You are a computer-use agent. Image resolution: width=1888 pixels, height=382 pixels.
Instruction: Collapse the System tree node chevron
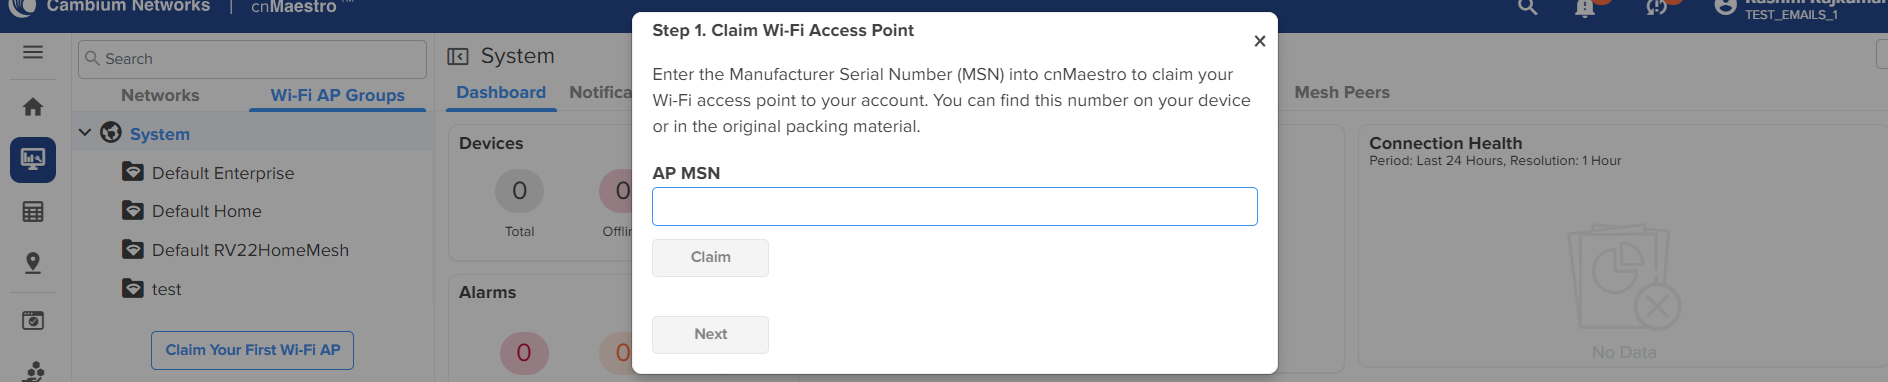85,132
